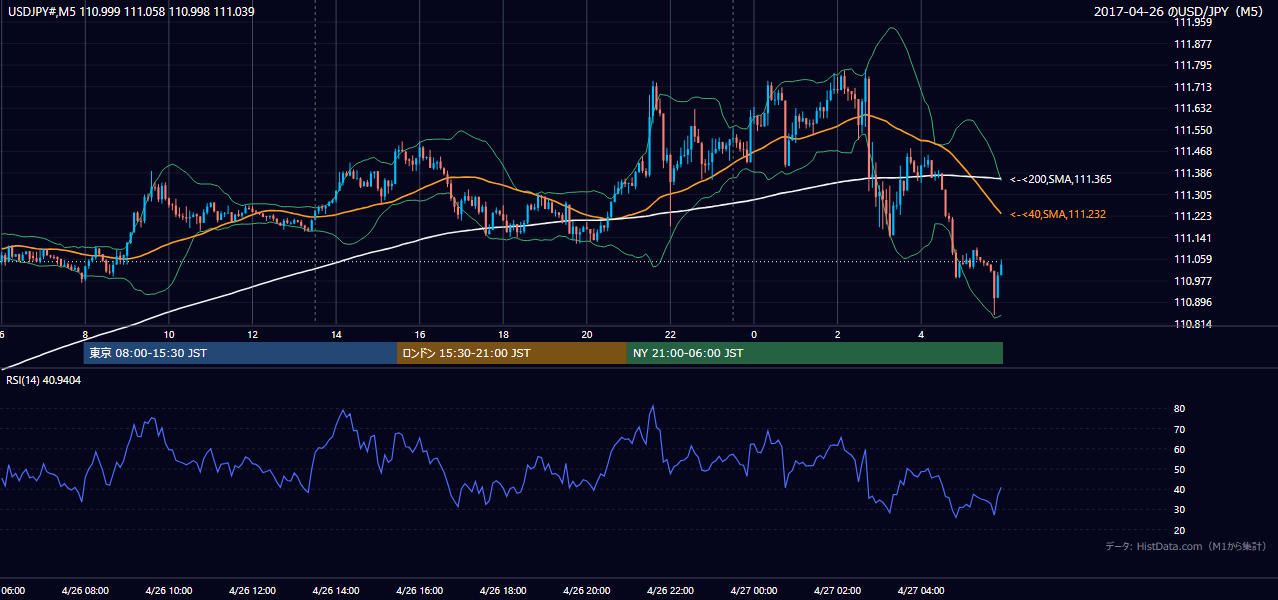Click price axis label 111.223
The height and width of the screenshot is (600, 1278).
(1192, 217)
